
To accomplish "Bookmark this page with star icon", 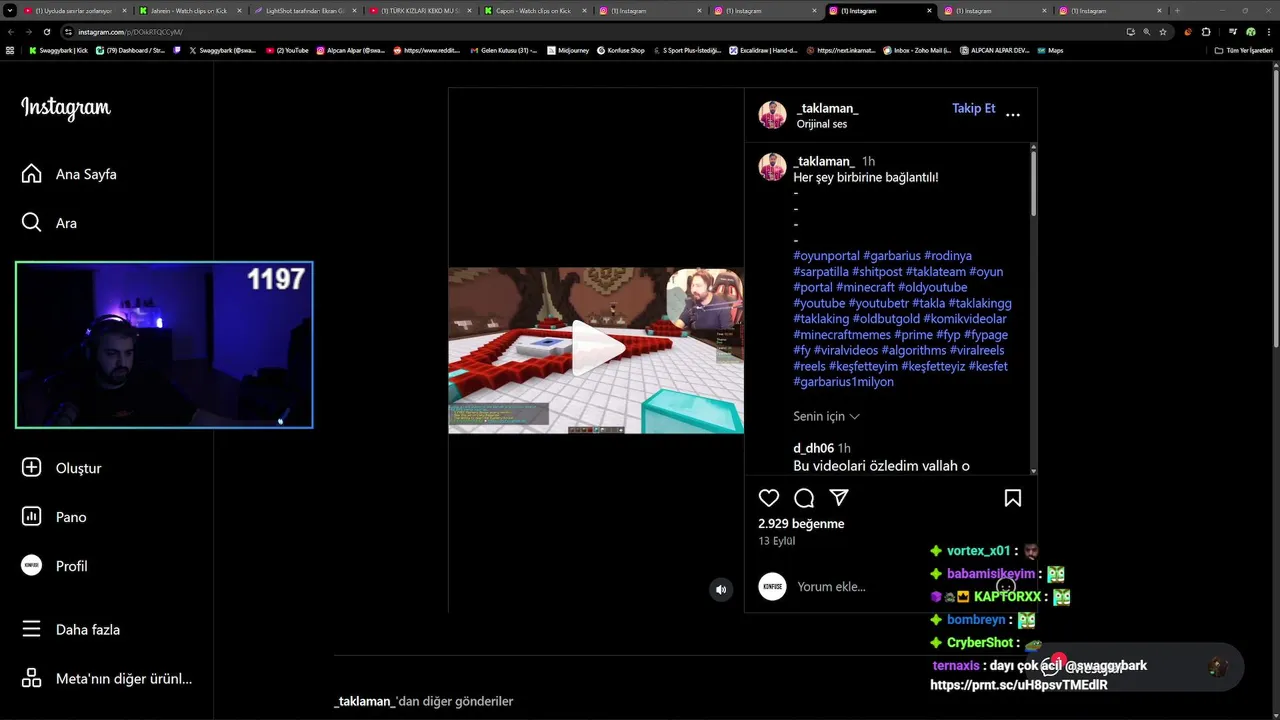I will 1163,32.
